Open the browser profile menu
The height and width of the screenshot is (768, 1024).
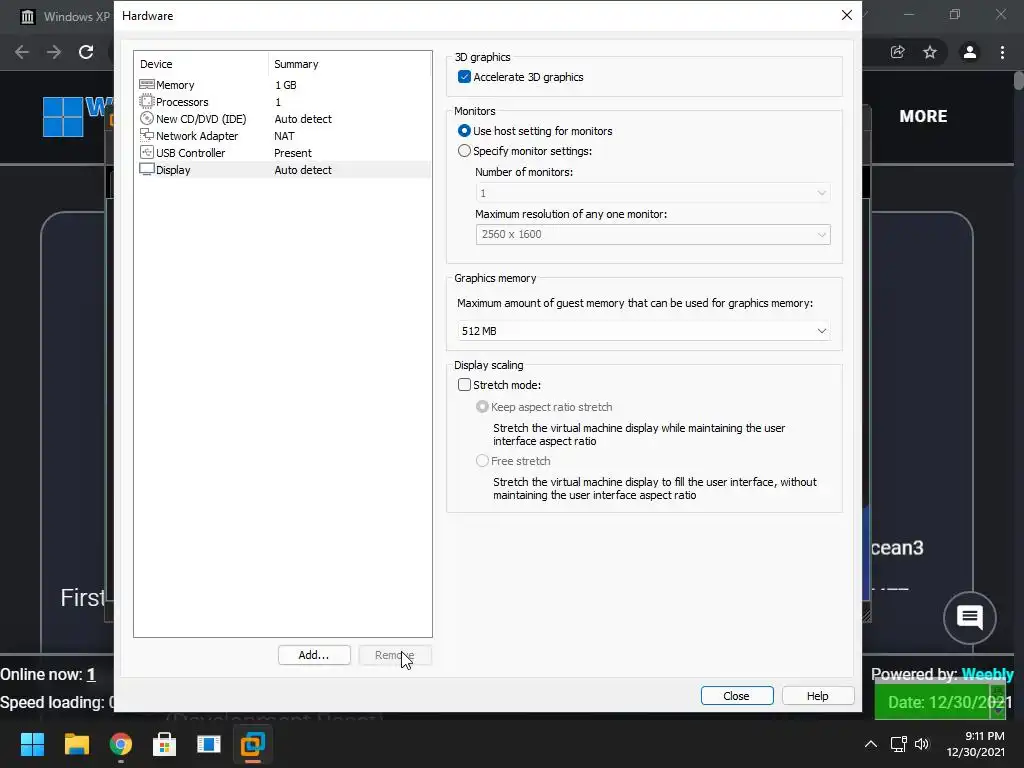[970, 52]
